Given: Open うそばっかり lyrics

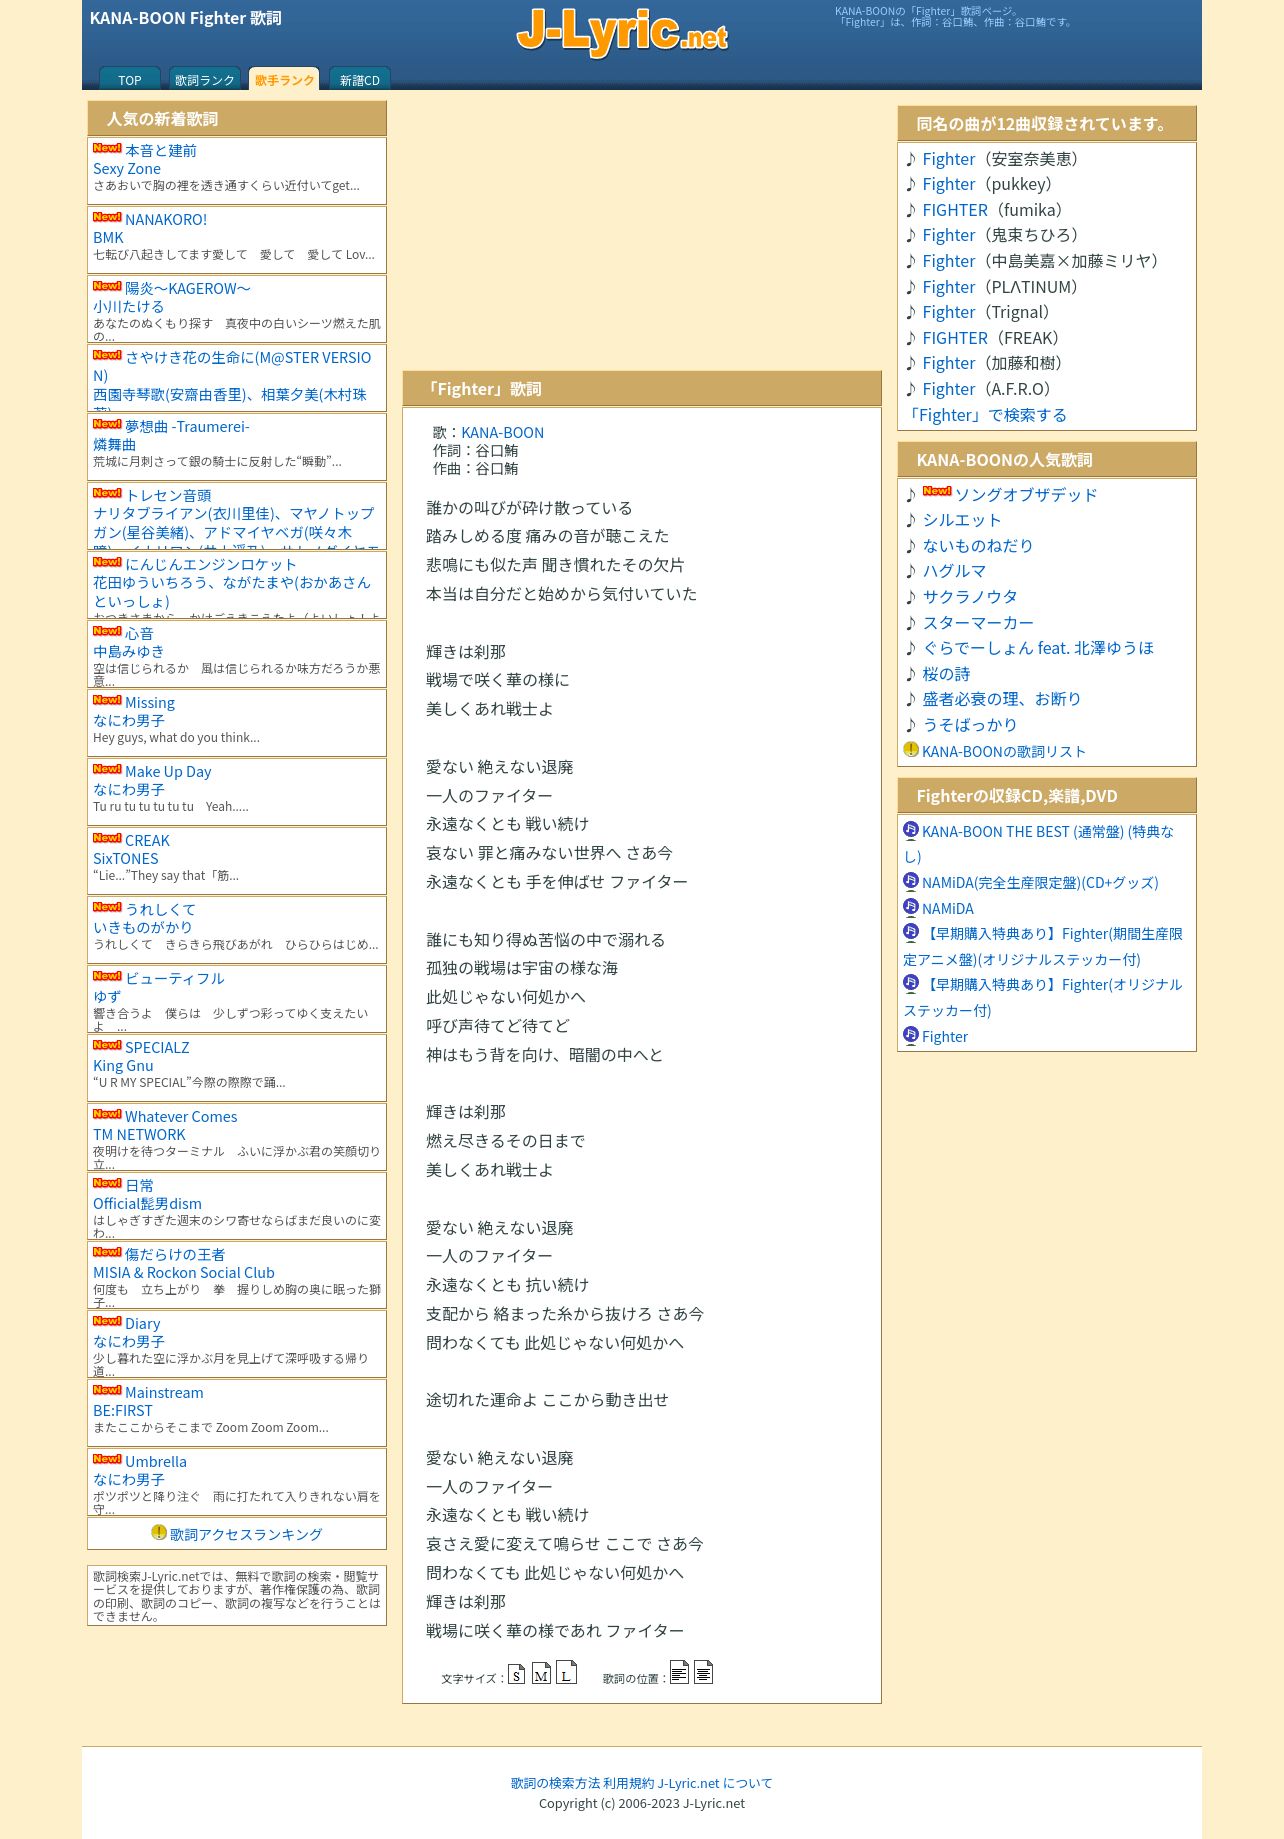Looking at the screenshot, I should (970, 725).
